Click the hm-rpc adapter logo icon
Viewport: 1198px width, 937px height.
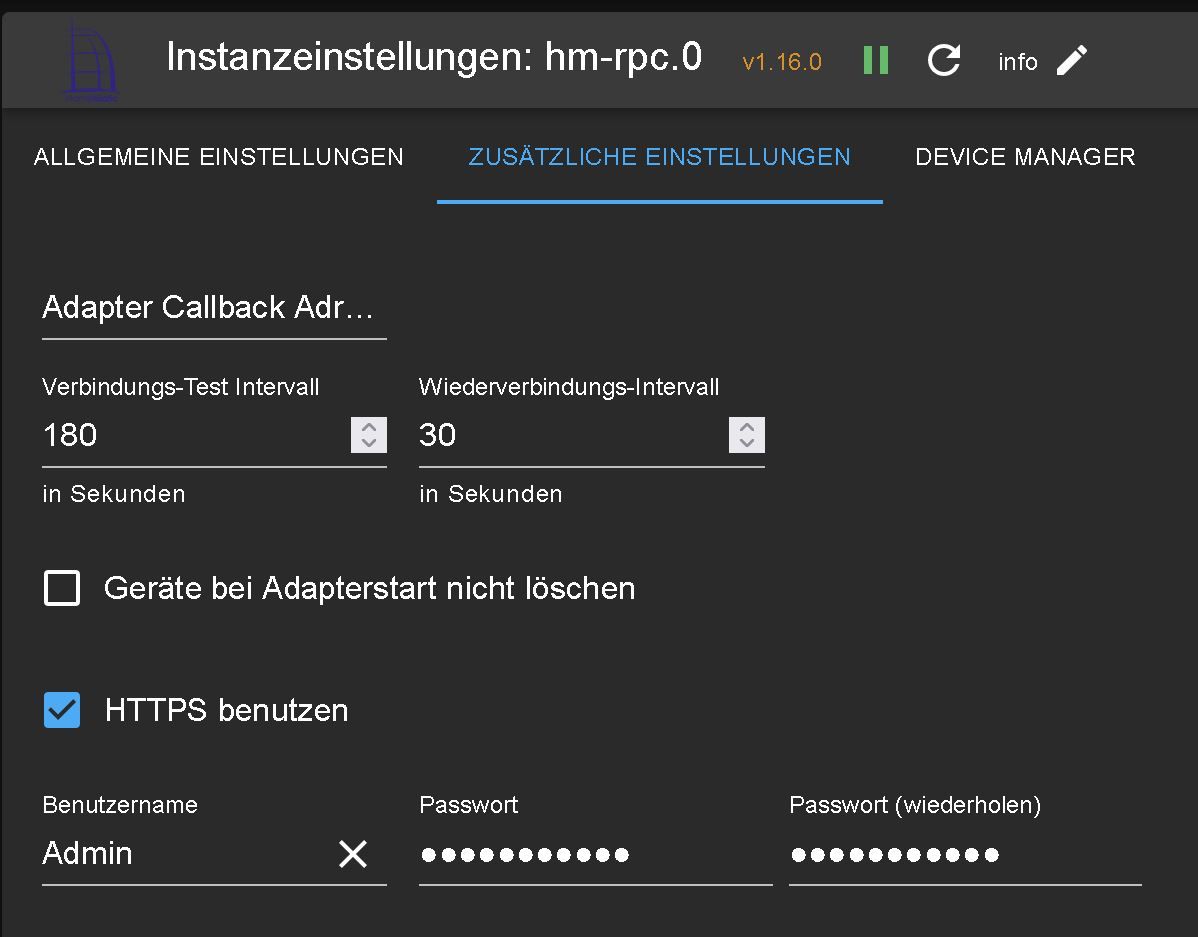click(90, 62)
